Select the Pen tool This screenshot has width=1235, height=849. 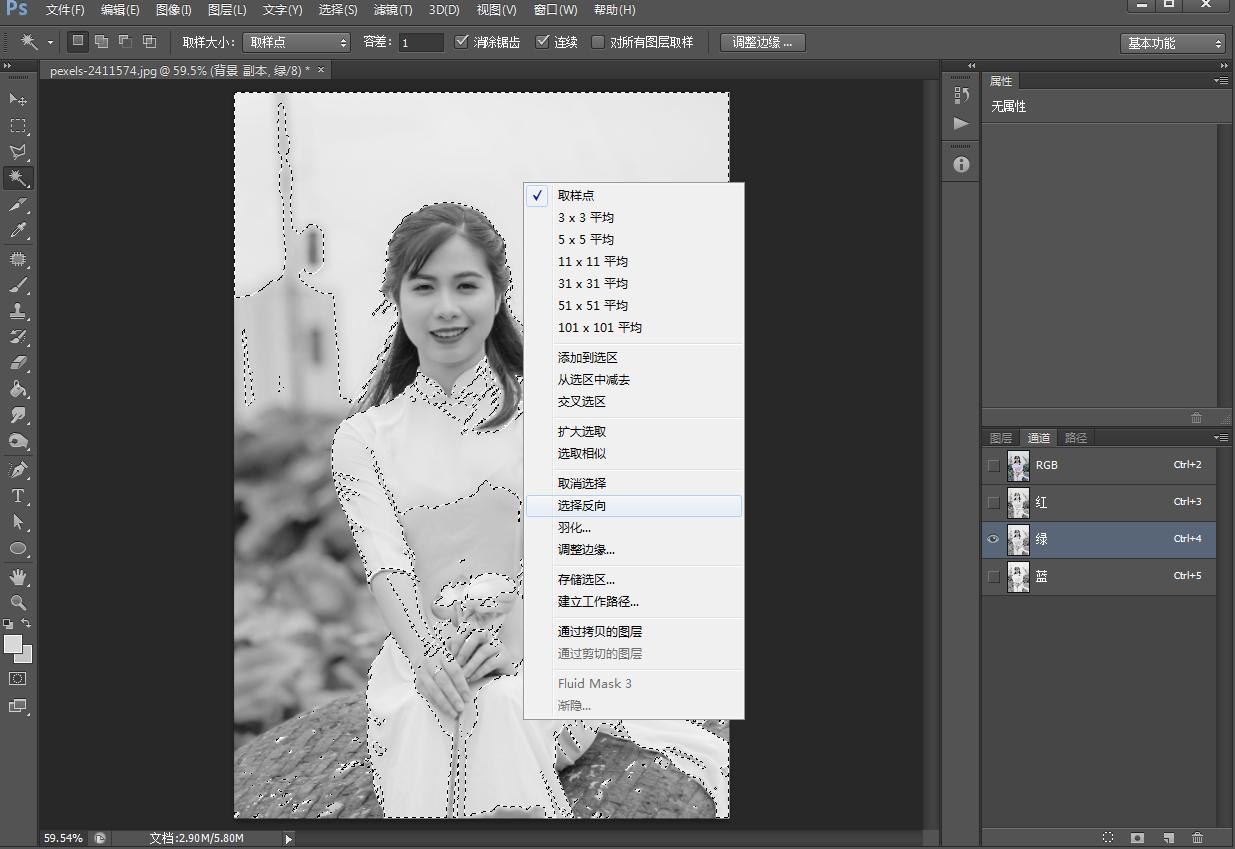[x=18, y=469]
